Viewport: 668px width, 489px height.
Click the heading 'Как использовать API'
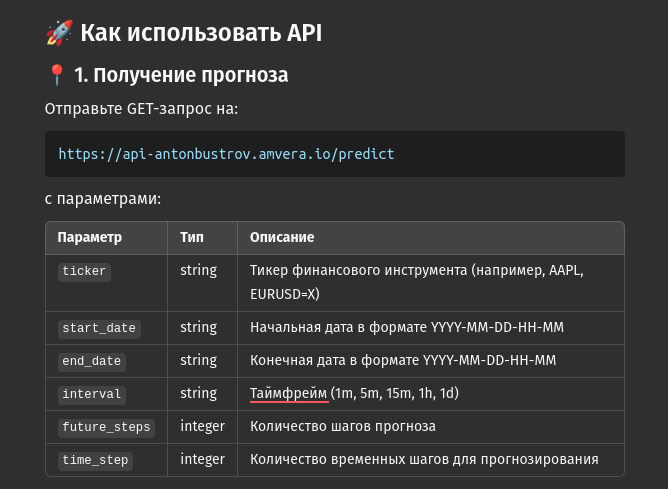coord(201,33)
